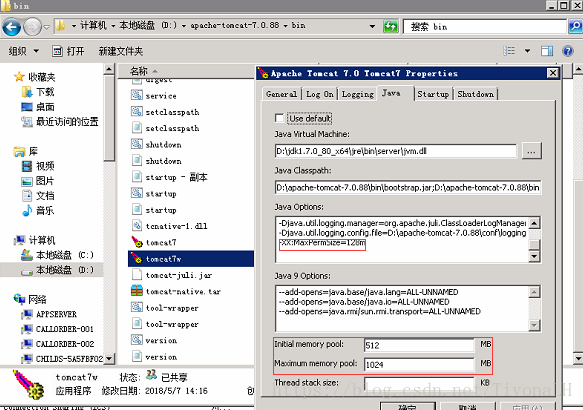Switch to the Logging tab
583x410 pixels.
click(x=358, y=94)
